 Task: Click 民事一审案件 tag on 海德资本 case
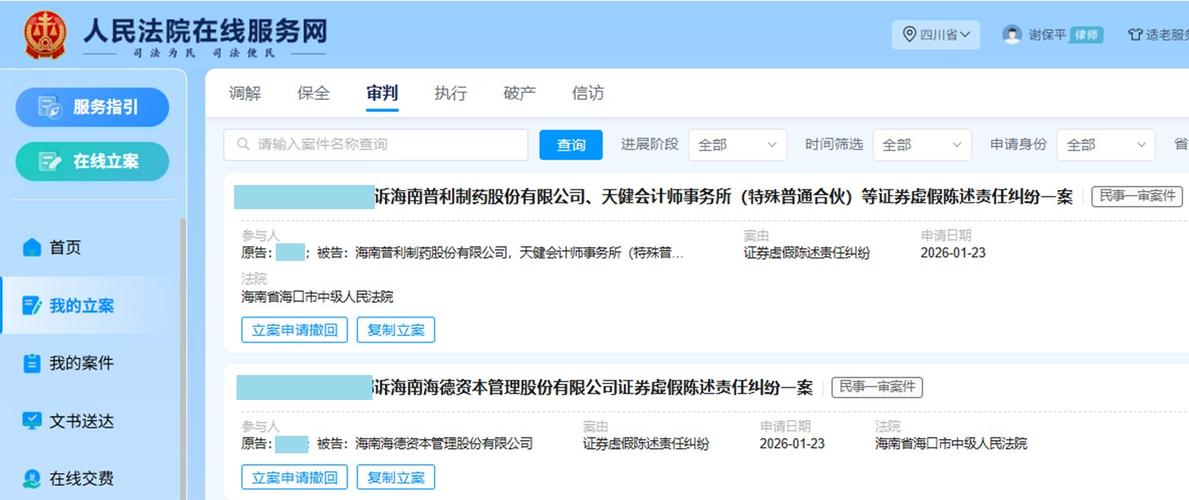(x=877, y=388)
